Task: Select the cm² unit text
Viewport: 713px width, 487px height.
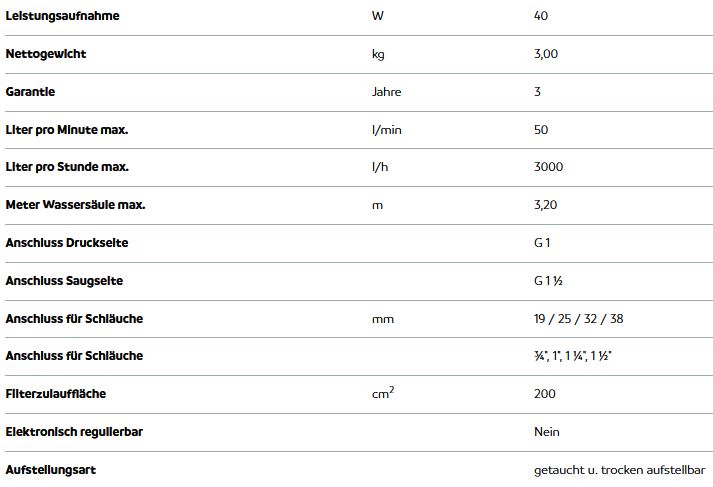Action: click(x=383, y=392)
